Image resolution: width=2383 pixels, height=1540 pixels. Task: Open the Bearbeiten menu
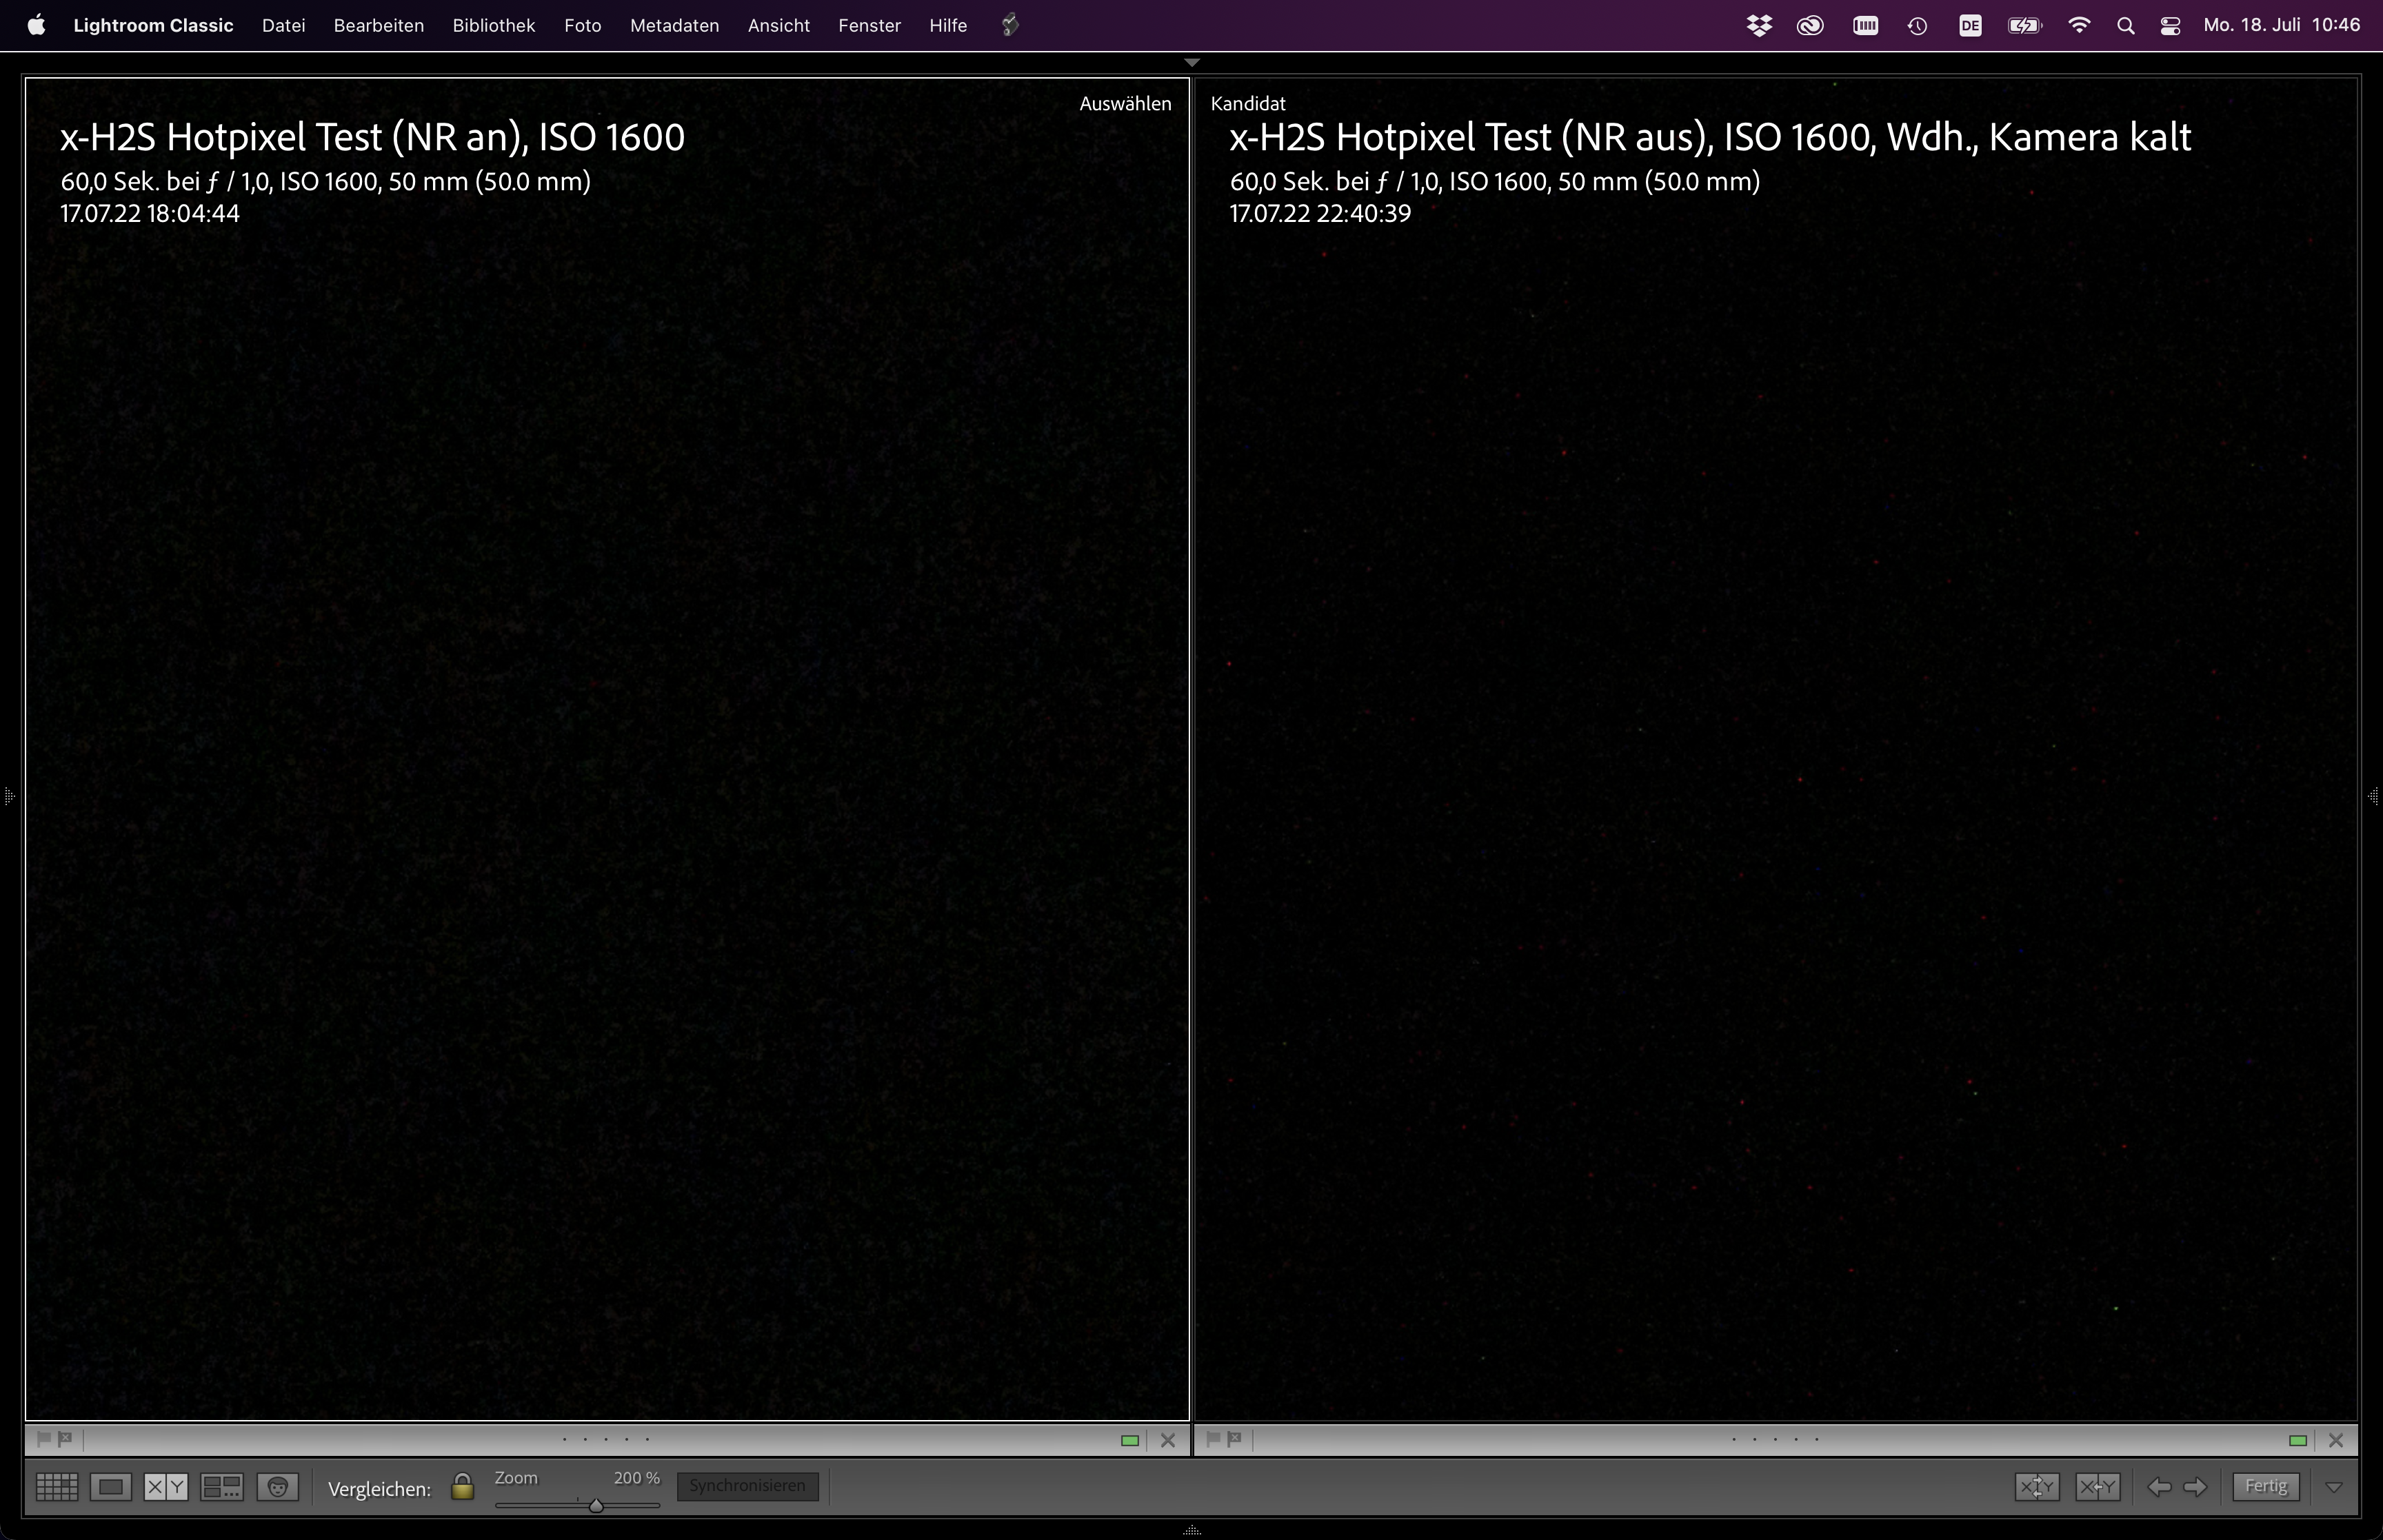pyautogui.click(x=379, y=25)
